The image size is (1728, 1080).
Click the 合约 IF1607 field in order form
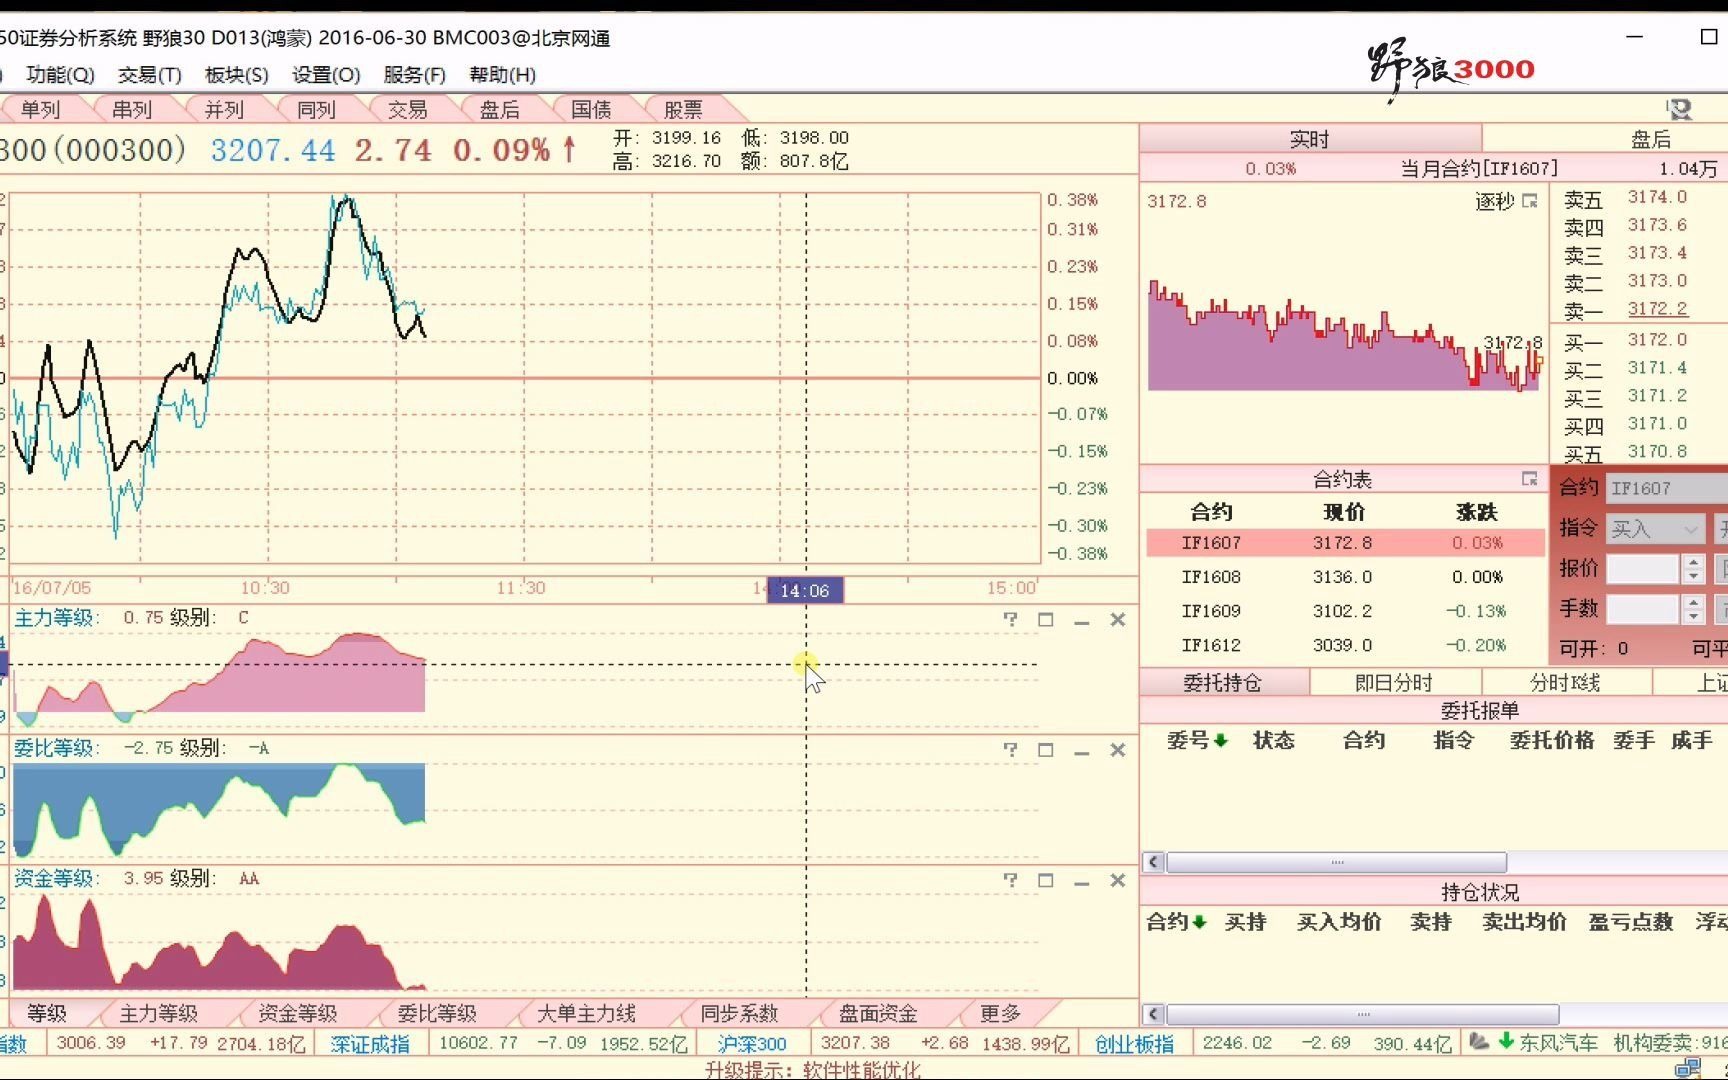click(x=1666, y=488)
